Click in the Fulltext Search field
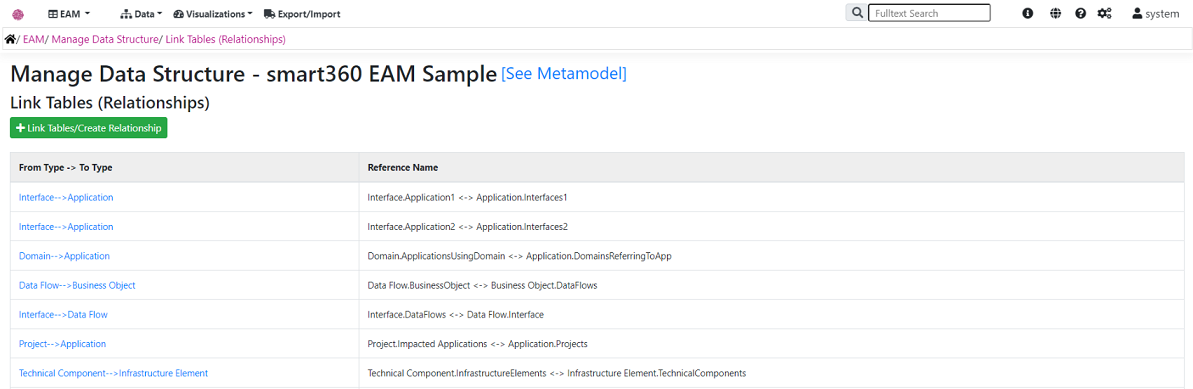Image resolution: width=1193 pixels, height=389 pixels. click(929, 13)
